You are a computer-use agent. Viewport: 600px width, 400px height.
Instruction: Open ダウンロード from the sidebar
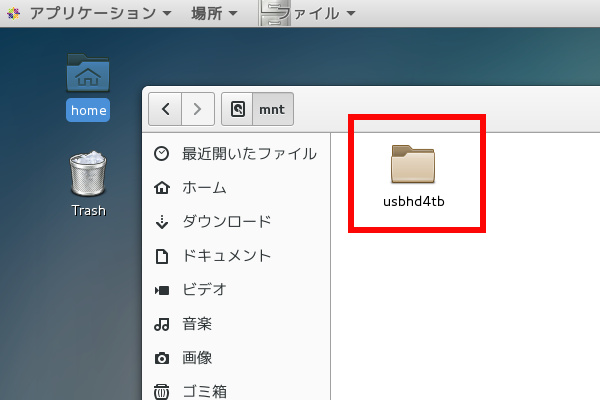[226, 222]
